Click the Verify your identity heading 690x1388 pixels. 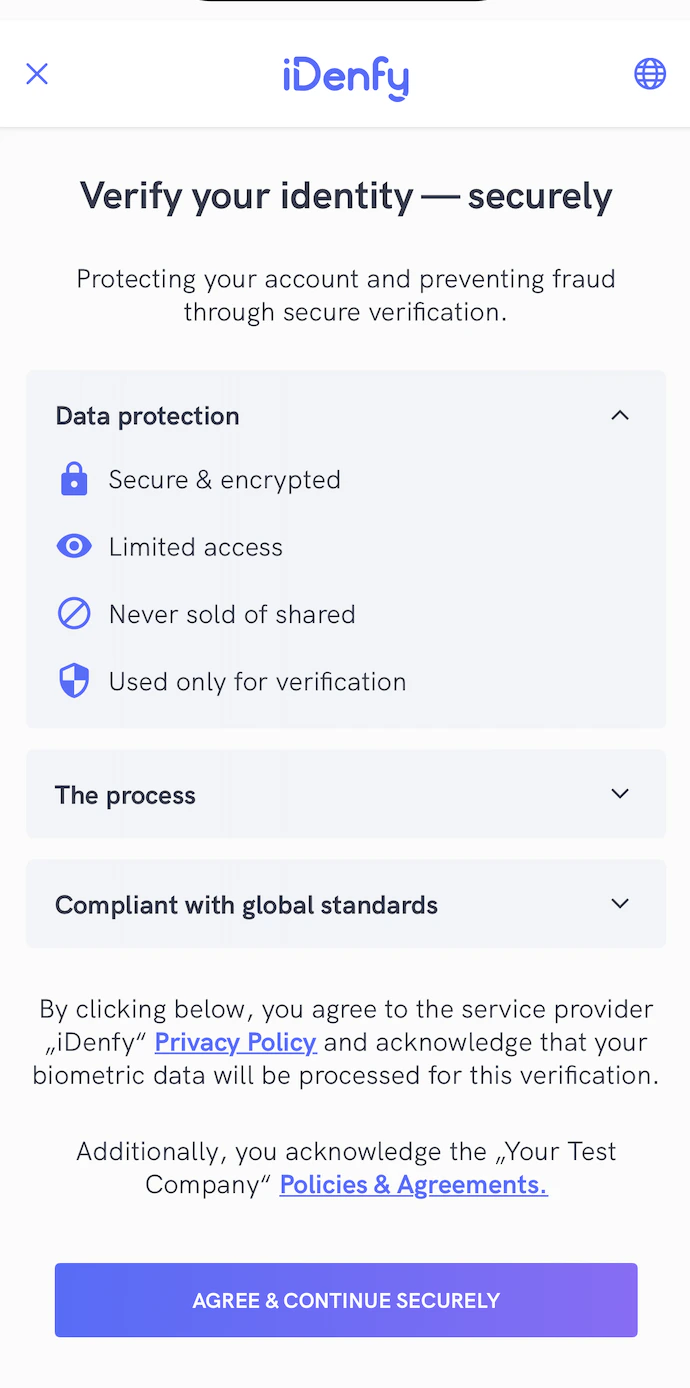[x=345, y=196]
